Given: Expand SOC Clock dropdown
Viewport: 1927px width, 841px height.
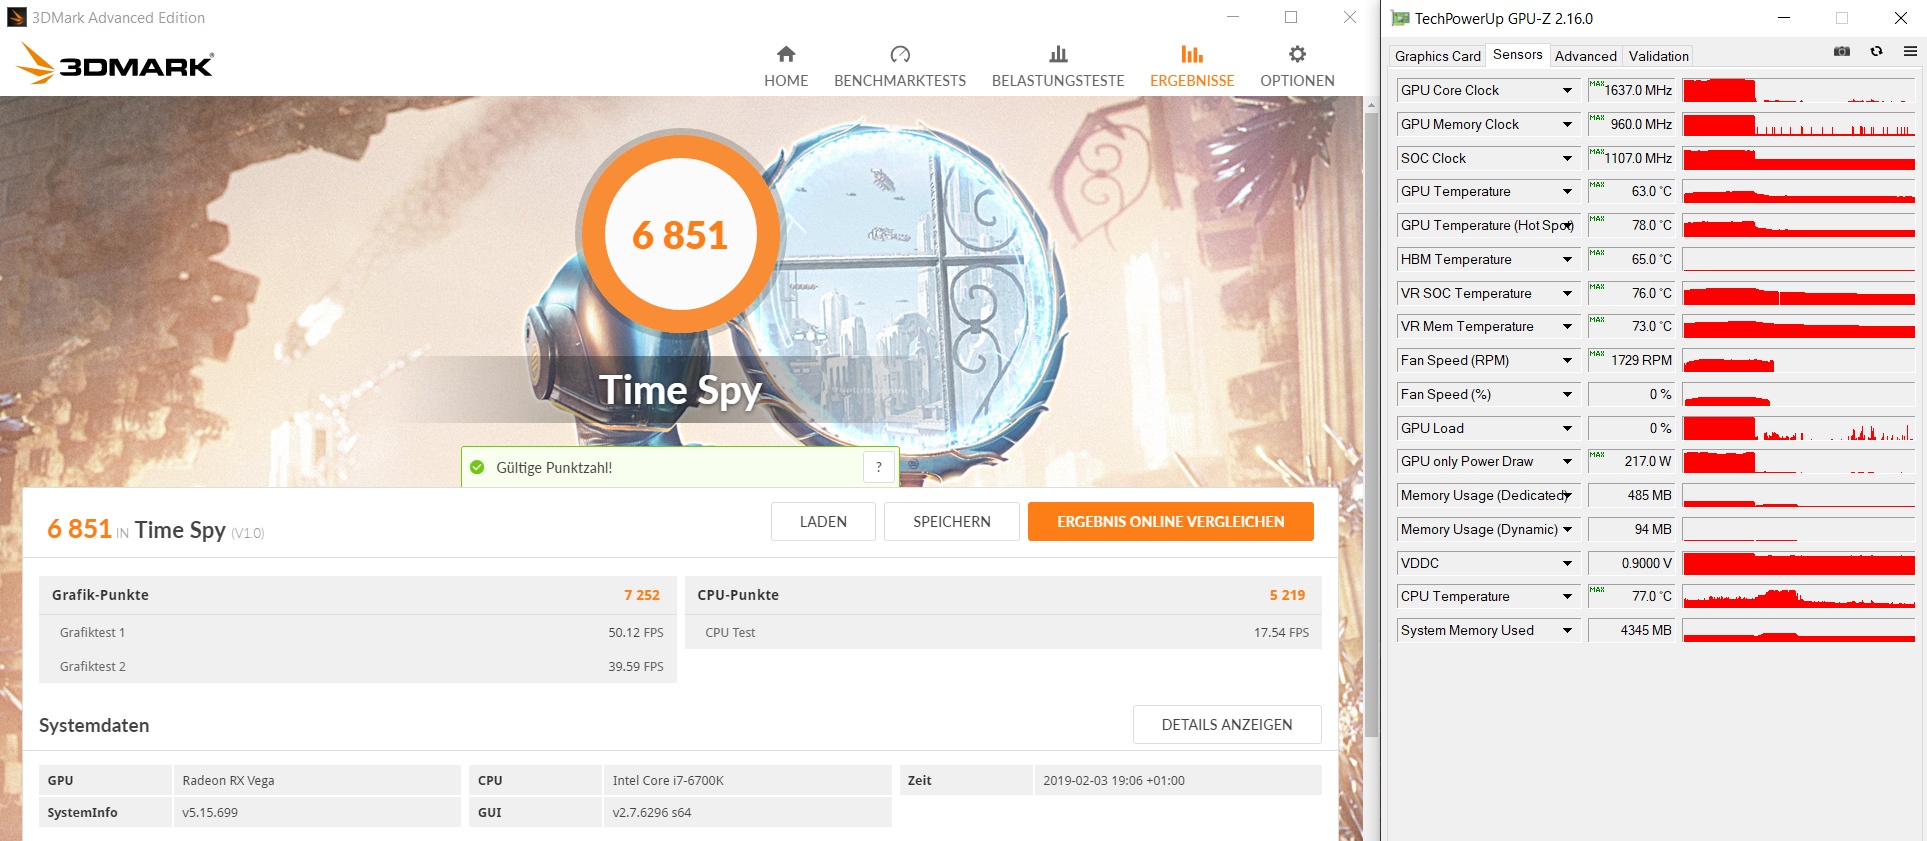Looking at the screenshot, I should (x=1567, y=158).
